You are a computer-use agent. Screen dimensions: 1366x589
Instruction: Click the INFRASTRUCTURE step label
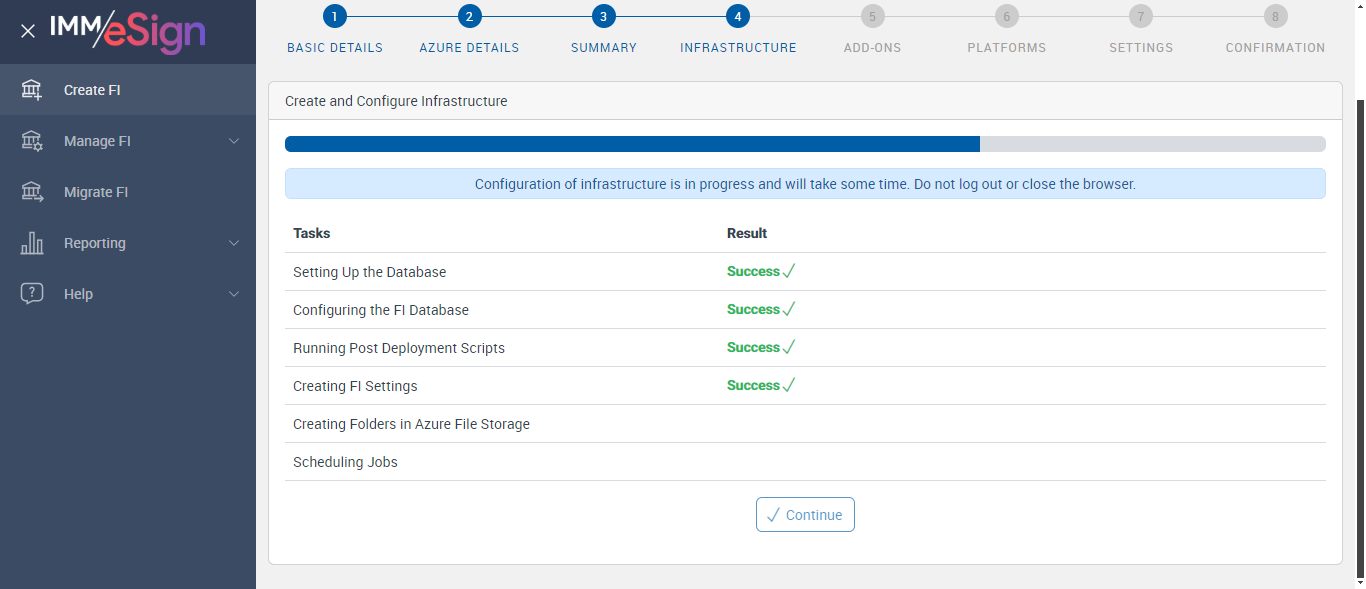[738, 48]
